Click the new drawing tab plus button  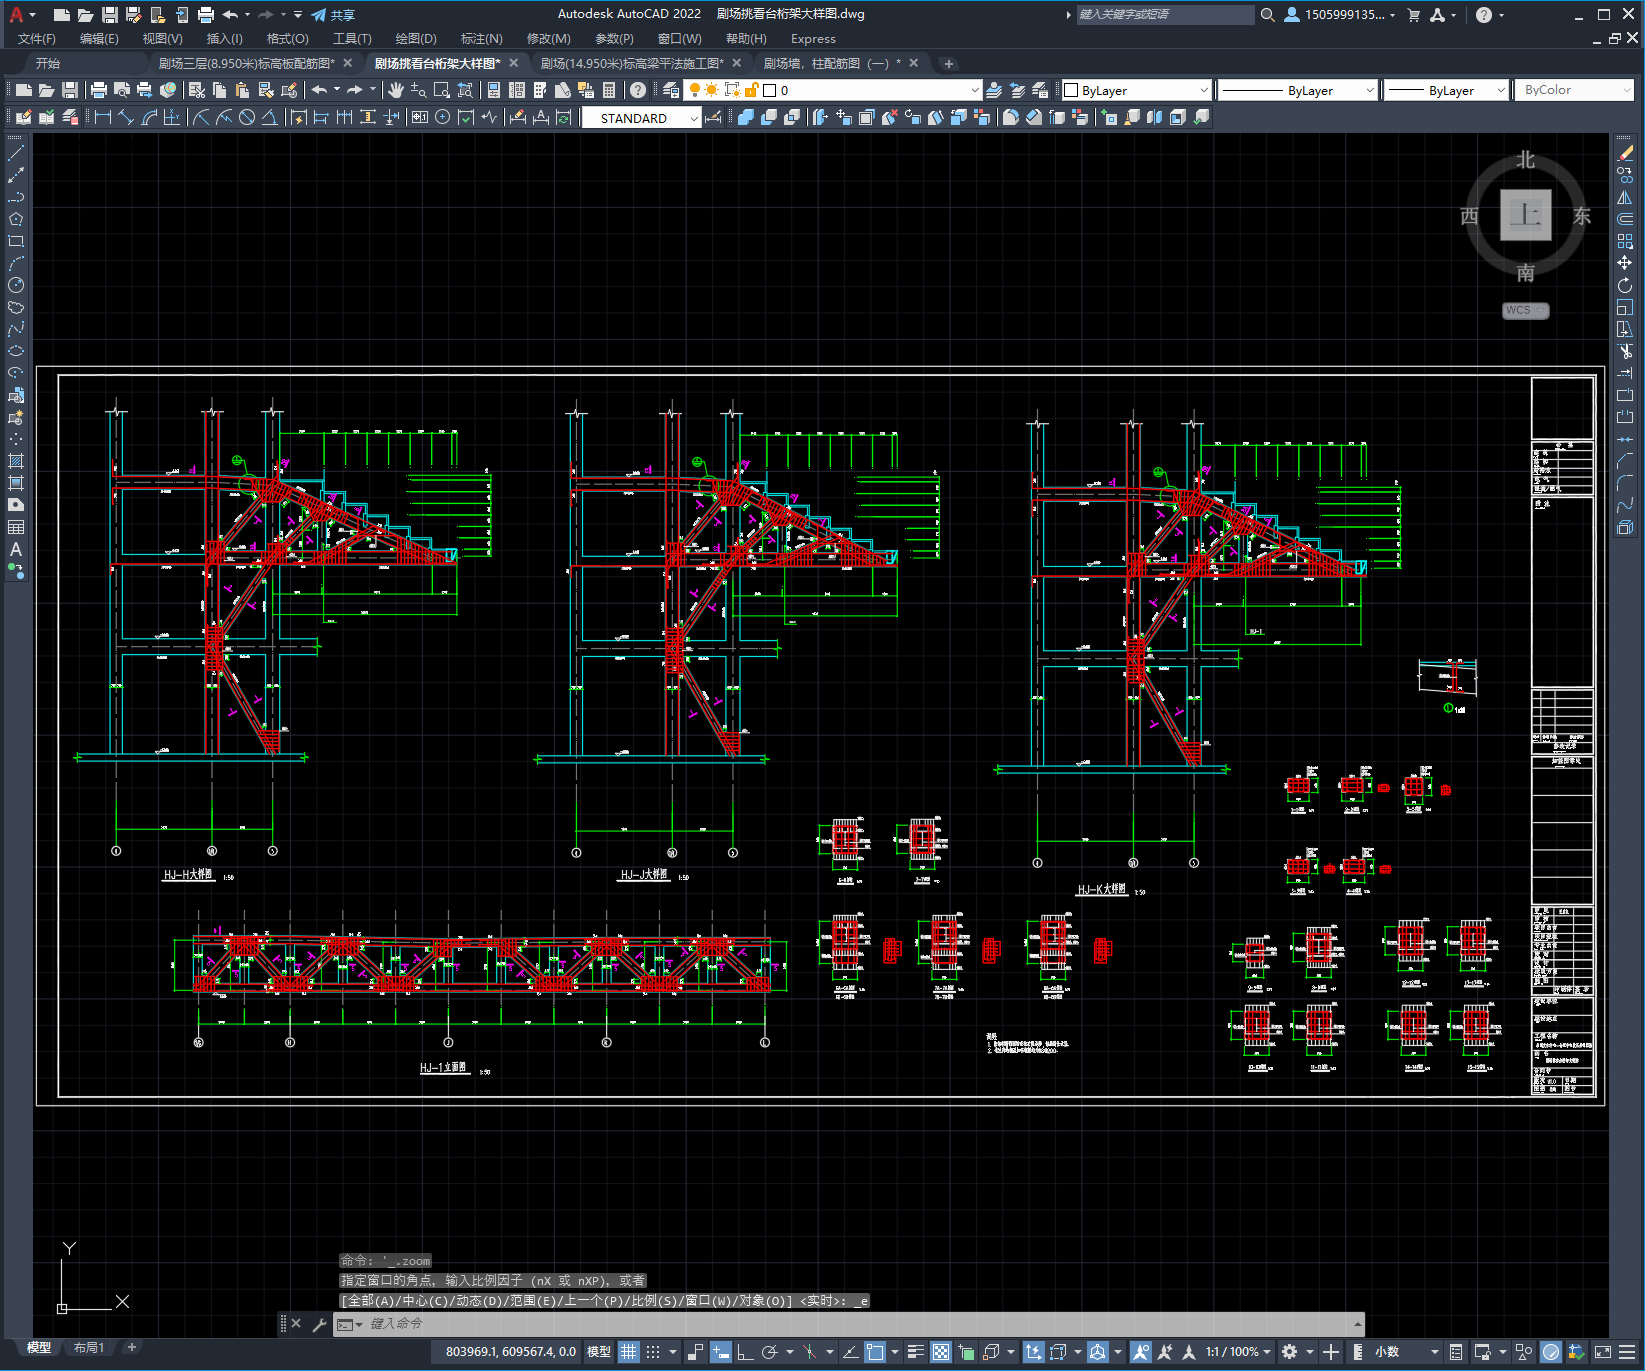pyautogui.click(x=948, y=63)
